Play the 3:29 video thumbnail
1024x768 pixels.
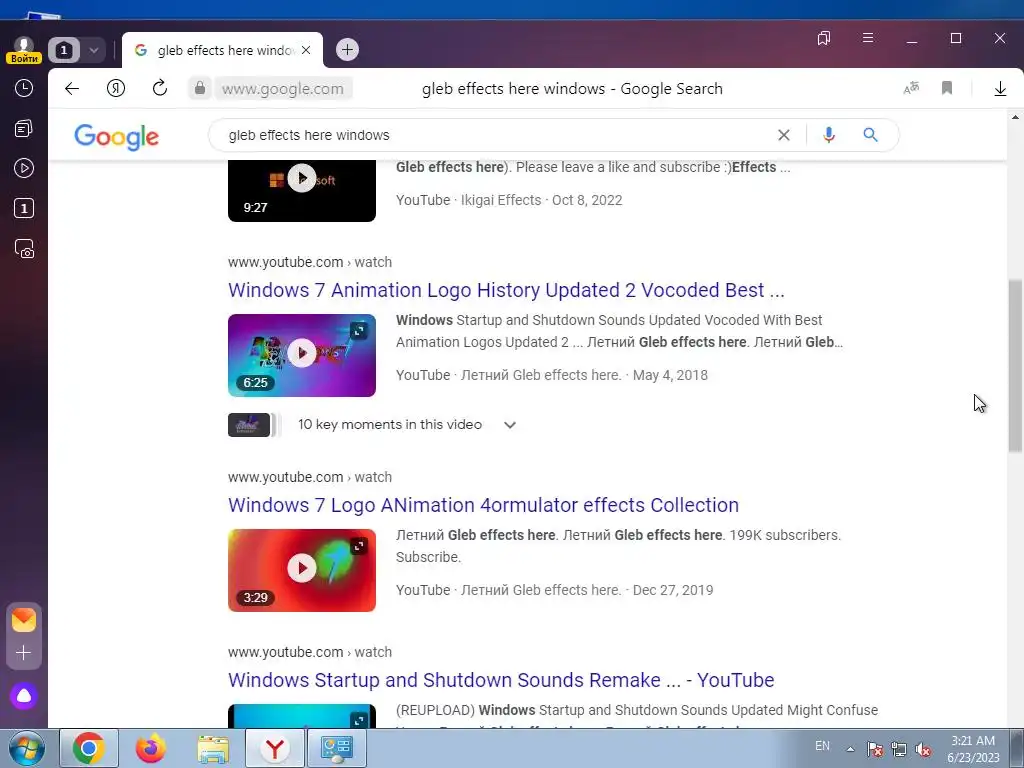click(x=302, y=570)
